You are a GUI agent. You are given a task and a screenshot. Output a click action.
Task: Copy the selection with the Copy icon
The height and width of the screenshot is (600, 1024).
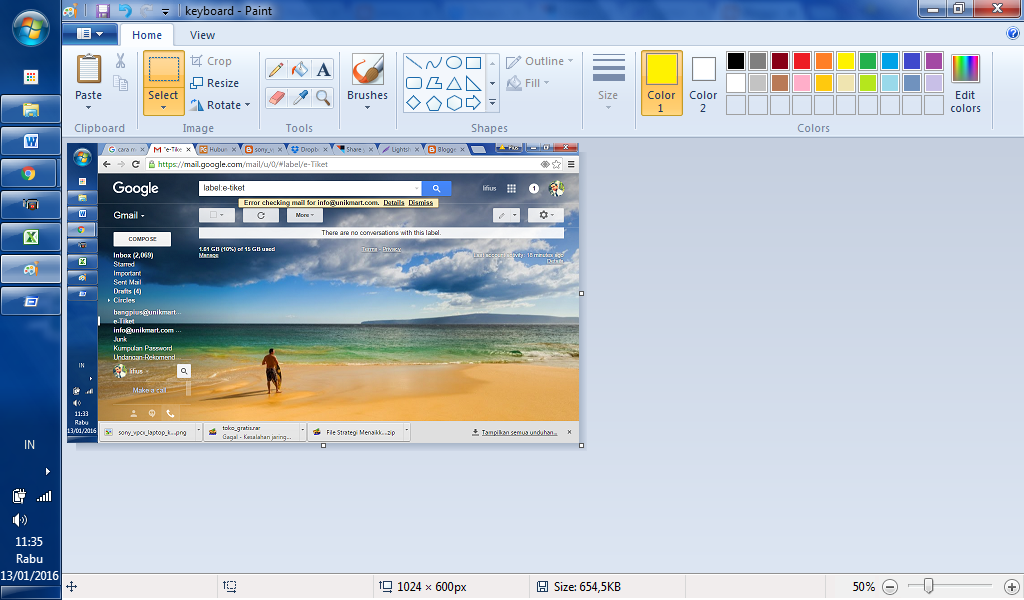[120, 83]
